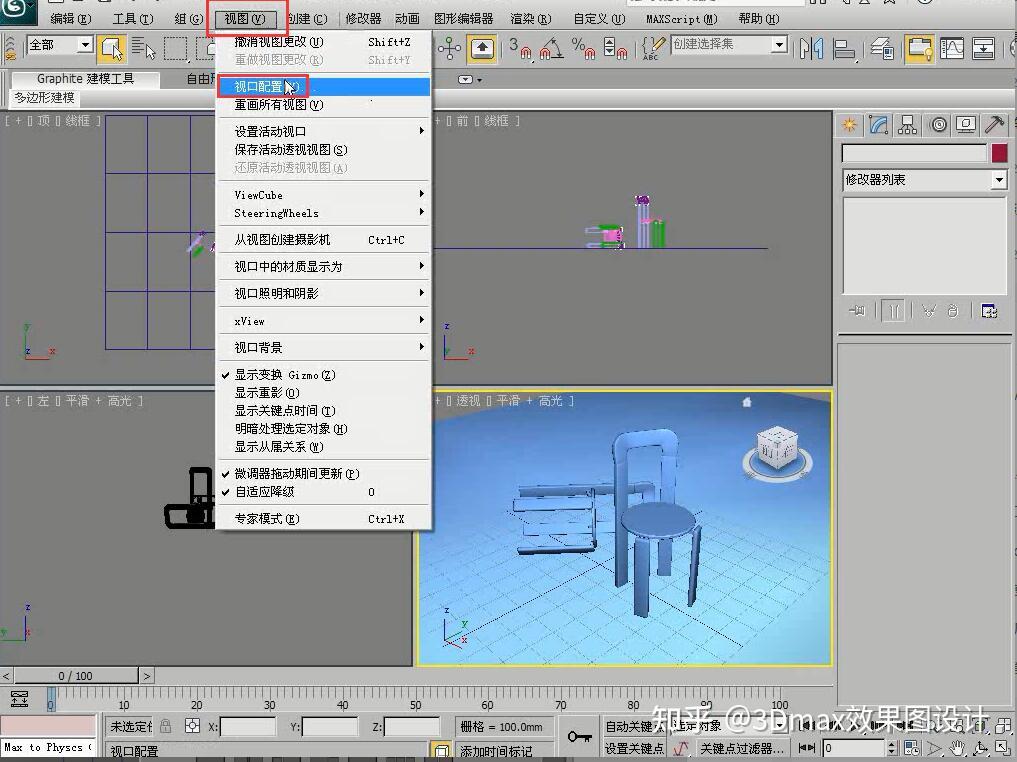Toggle the 显示变换 Gizmo checkbox in the menu

click(290, 374)
